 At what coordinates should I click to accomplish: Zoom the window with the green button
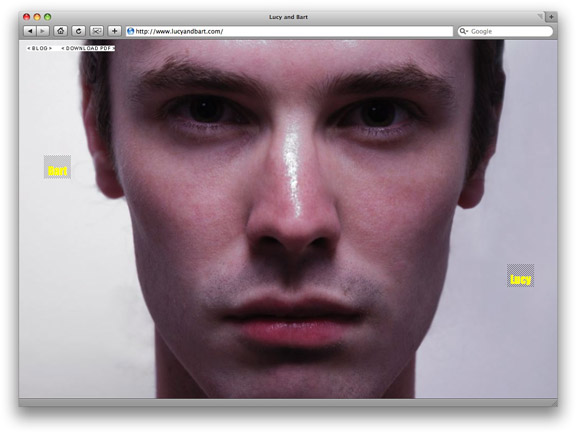(x=48, y=17)
